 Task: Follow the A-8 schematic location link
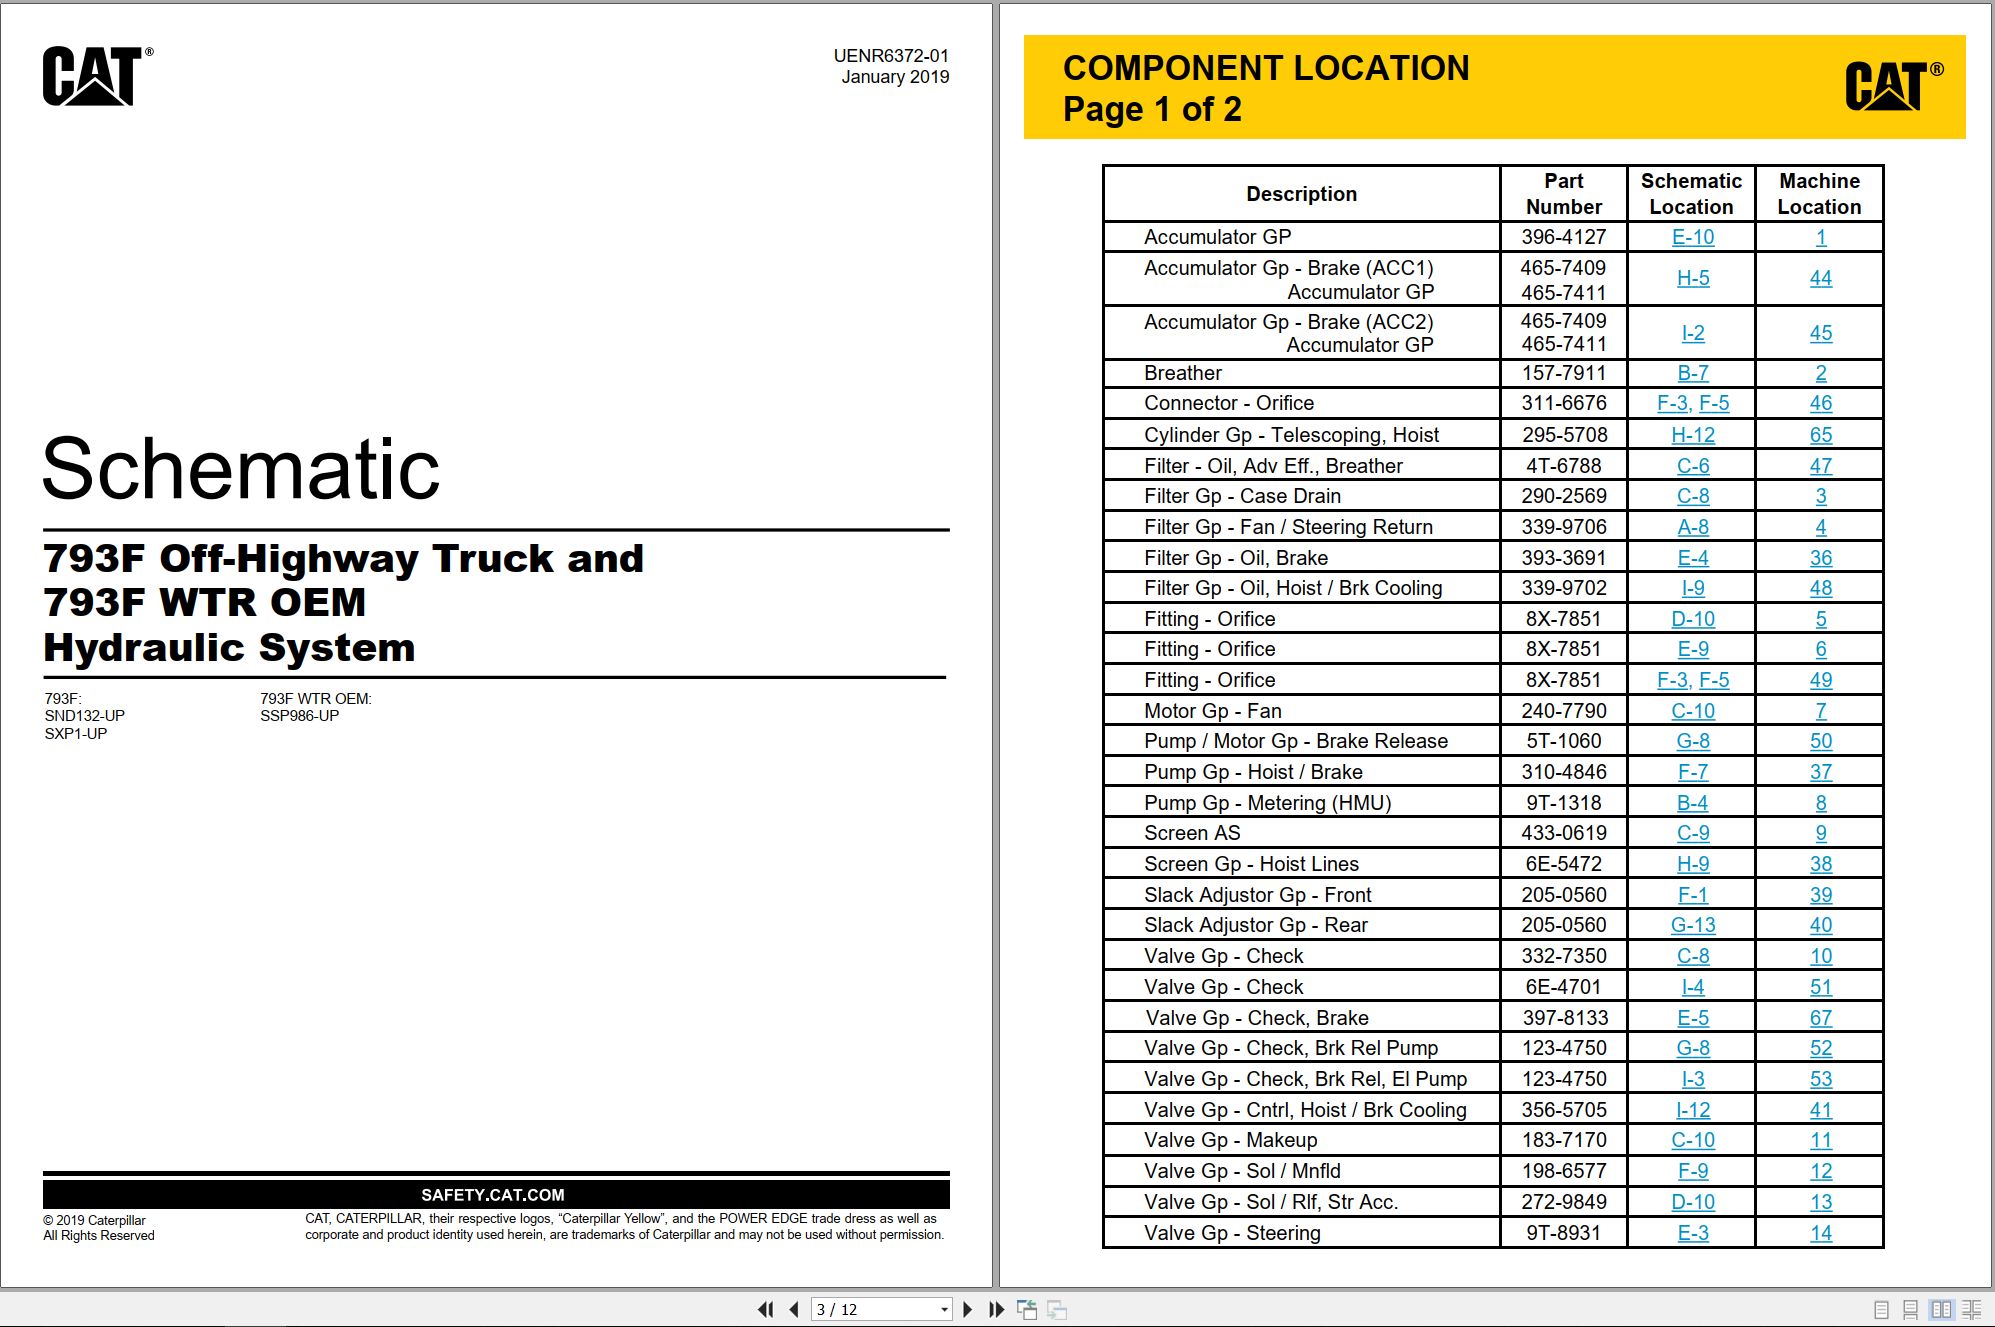[1693, 527]
